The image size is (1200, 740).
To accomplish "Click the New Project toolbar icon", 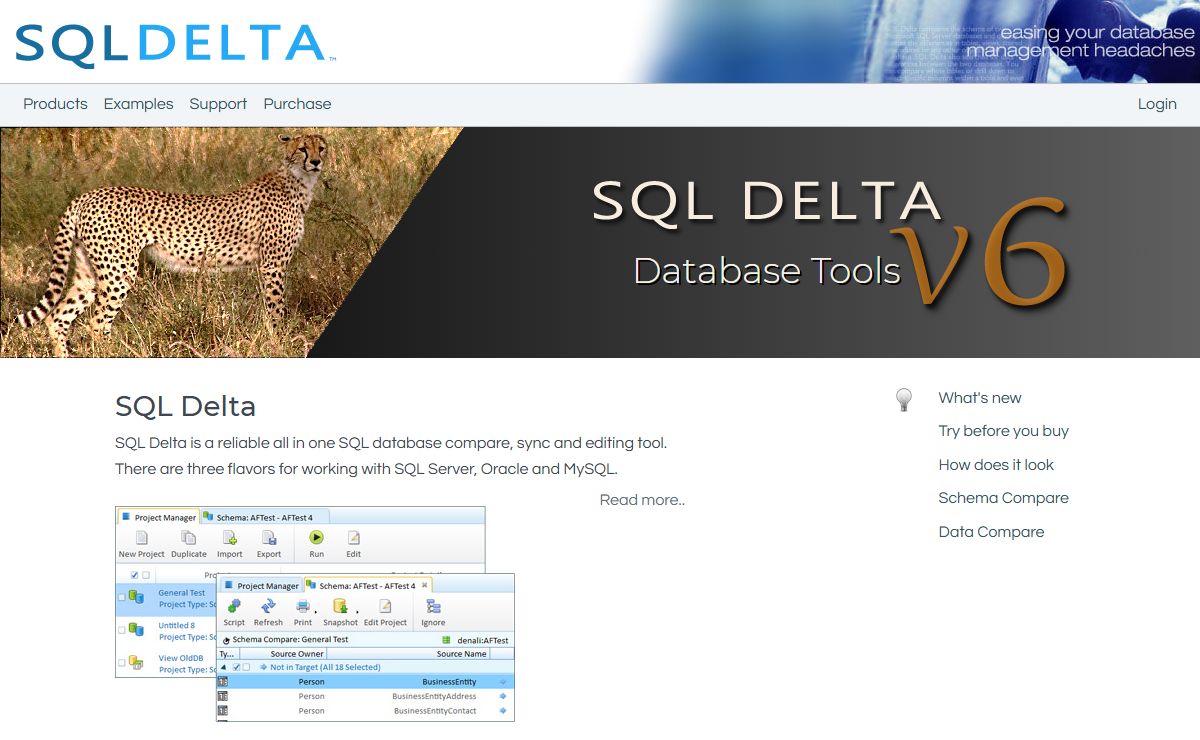I will pos(141,538).
